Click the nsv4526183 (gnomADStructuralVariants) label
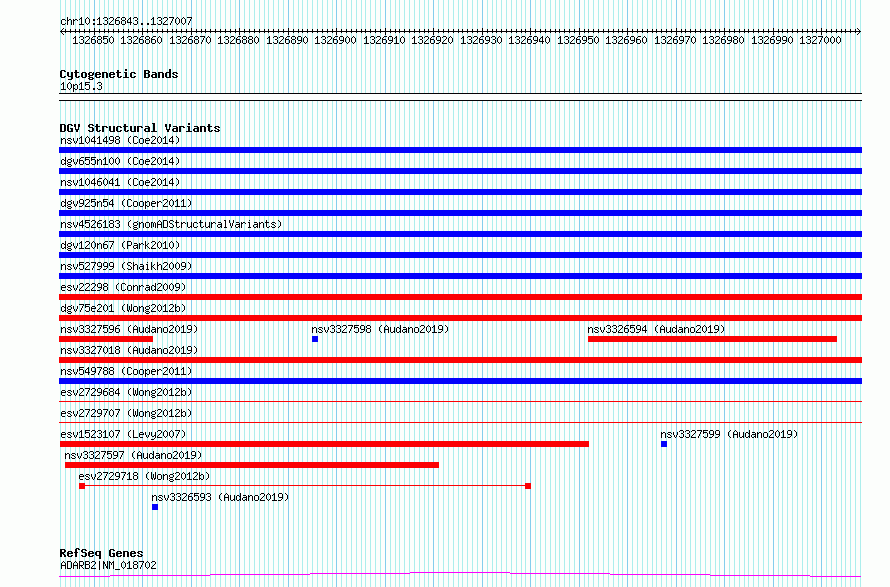890x587 pixels. pos(171,224)
